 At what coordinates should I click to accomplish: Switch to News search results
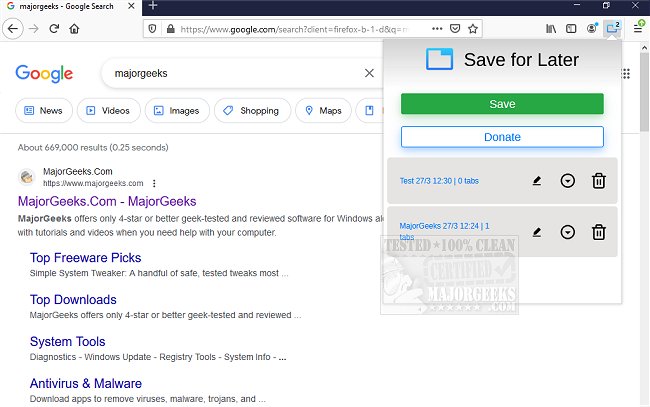pos(44,111)
